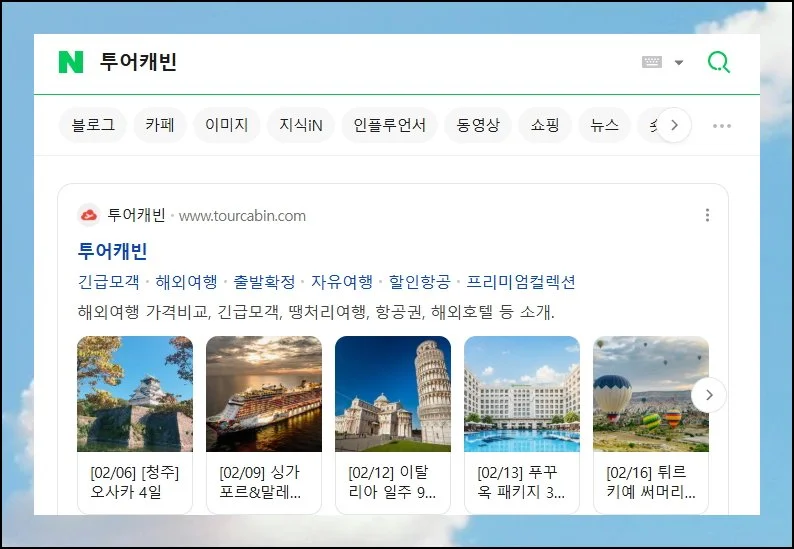The image size is (794, 549).
Task: Switch to the 이미지 tab
Action: click(226, 126)
